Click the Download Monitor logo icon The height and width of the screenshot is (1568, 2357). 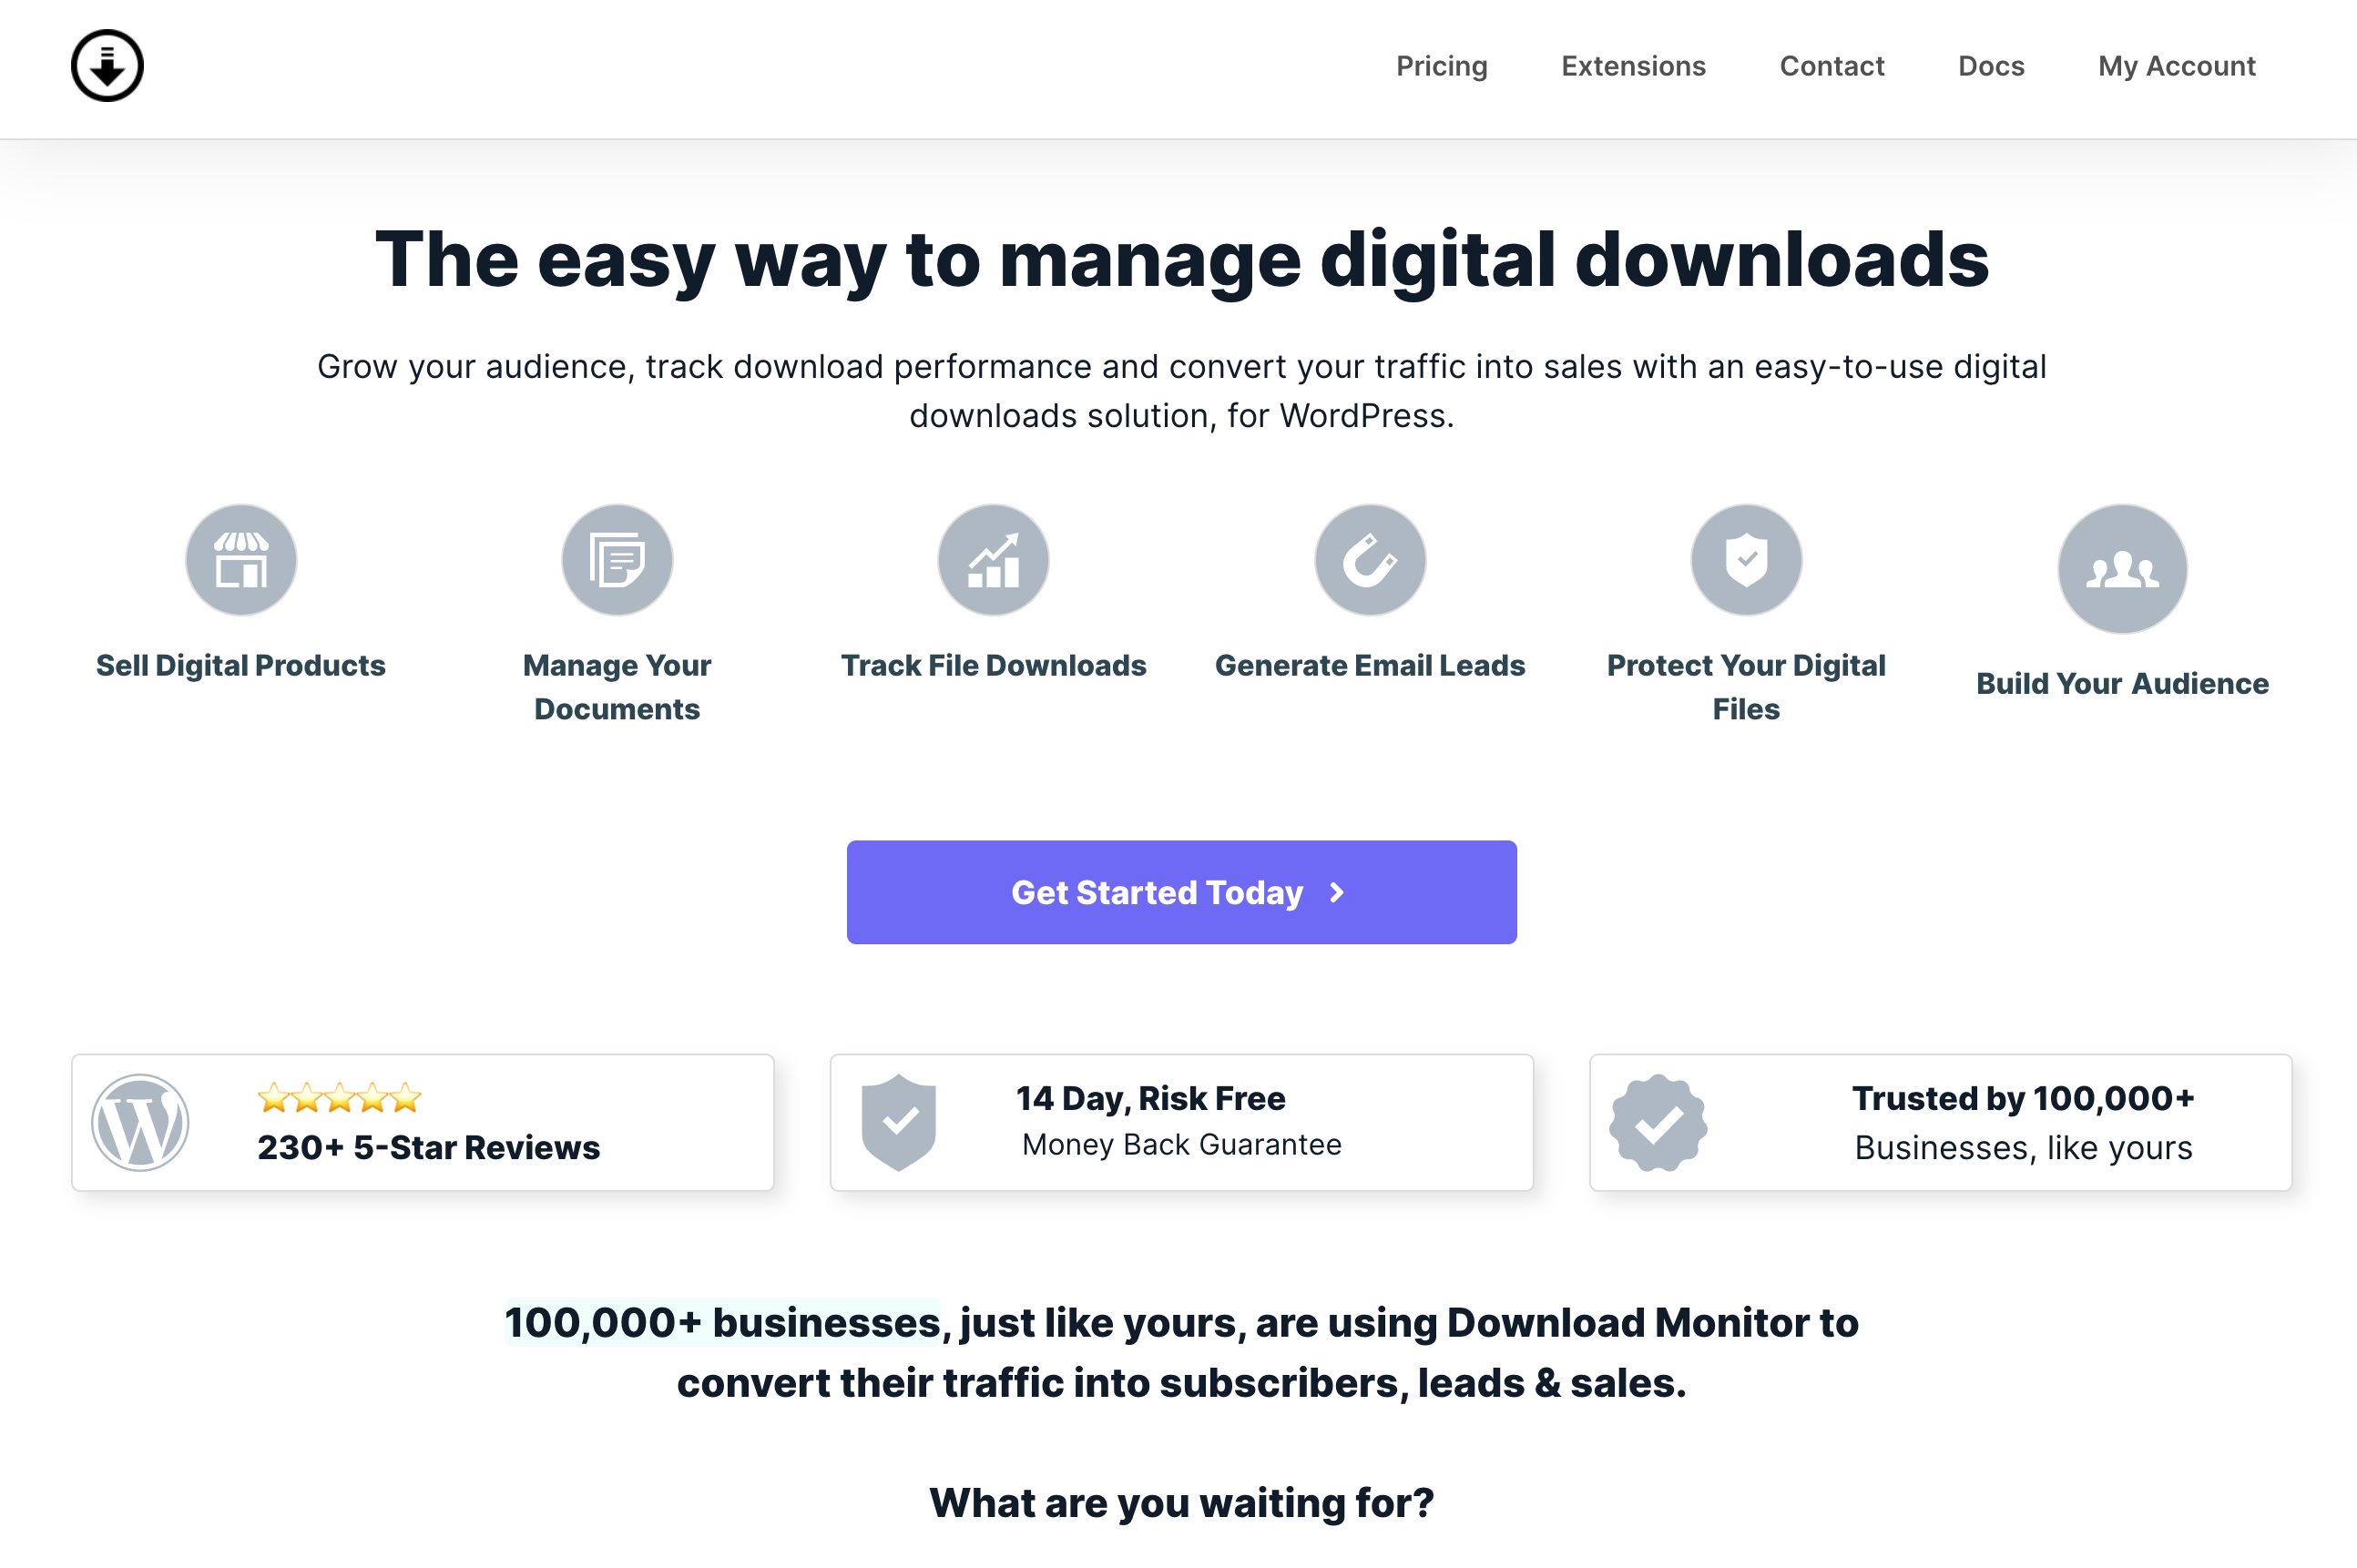(107, 65)
